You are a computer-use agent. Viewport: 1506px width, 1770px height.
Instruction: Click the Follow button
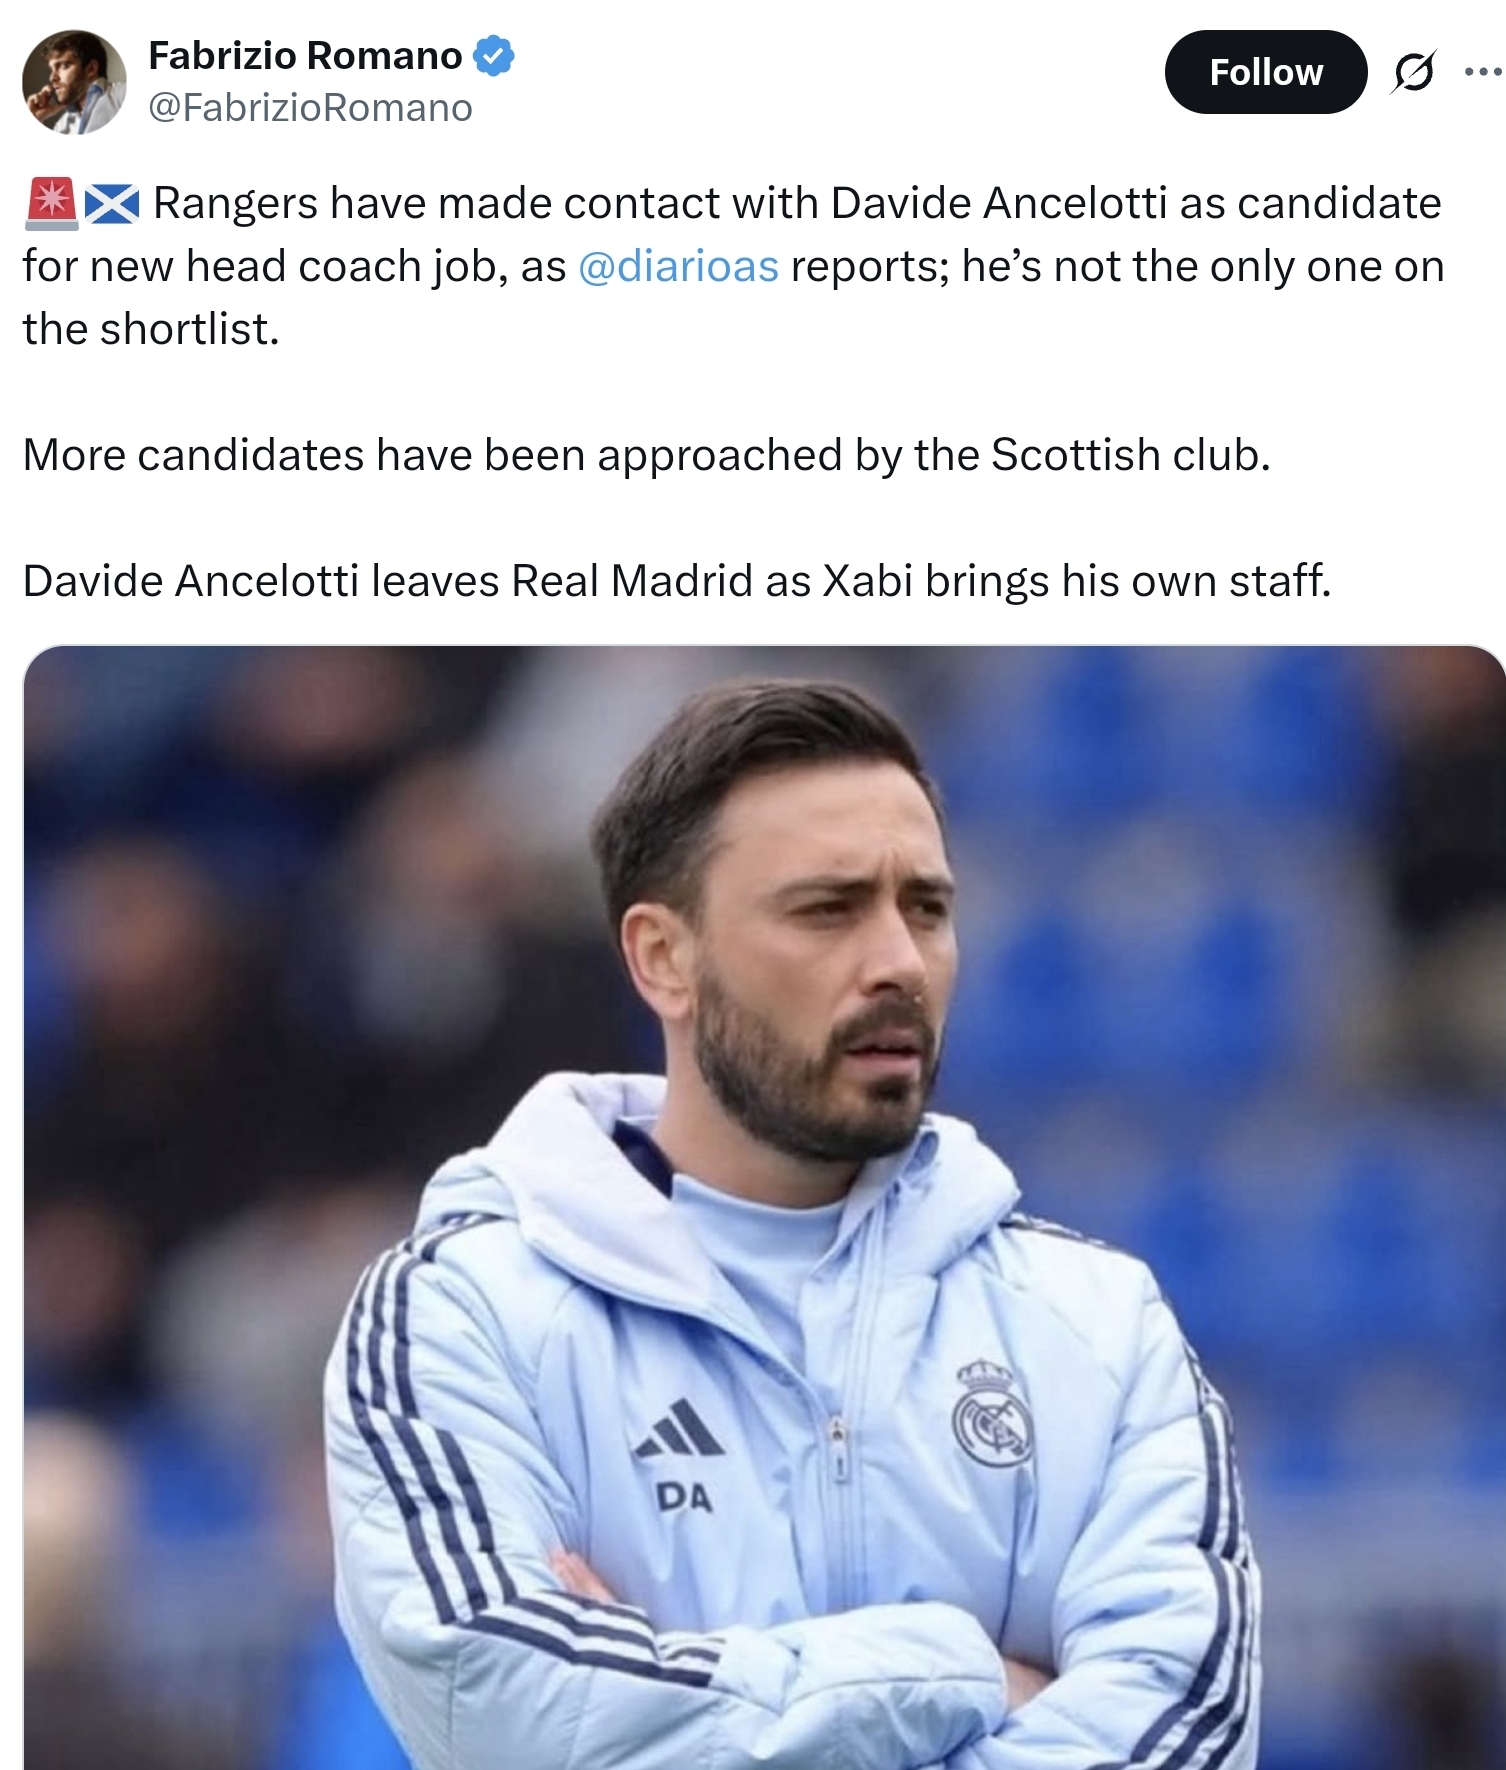pyautogui.click(x=1265, y=72)
